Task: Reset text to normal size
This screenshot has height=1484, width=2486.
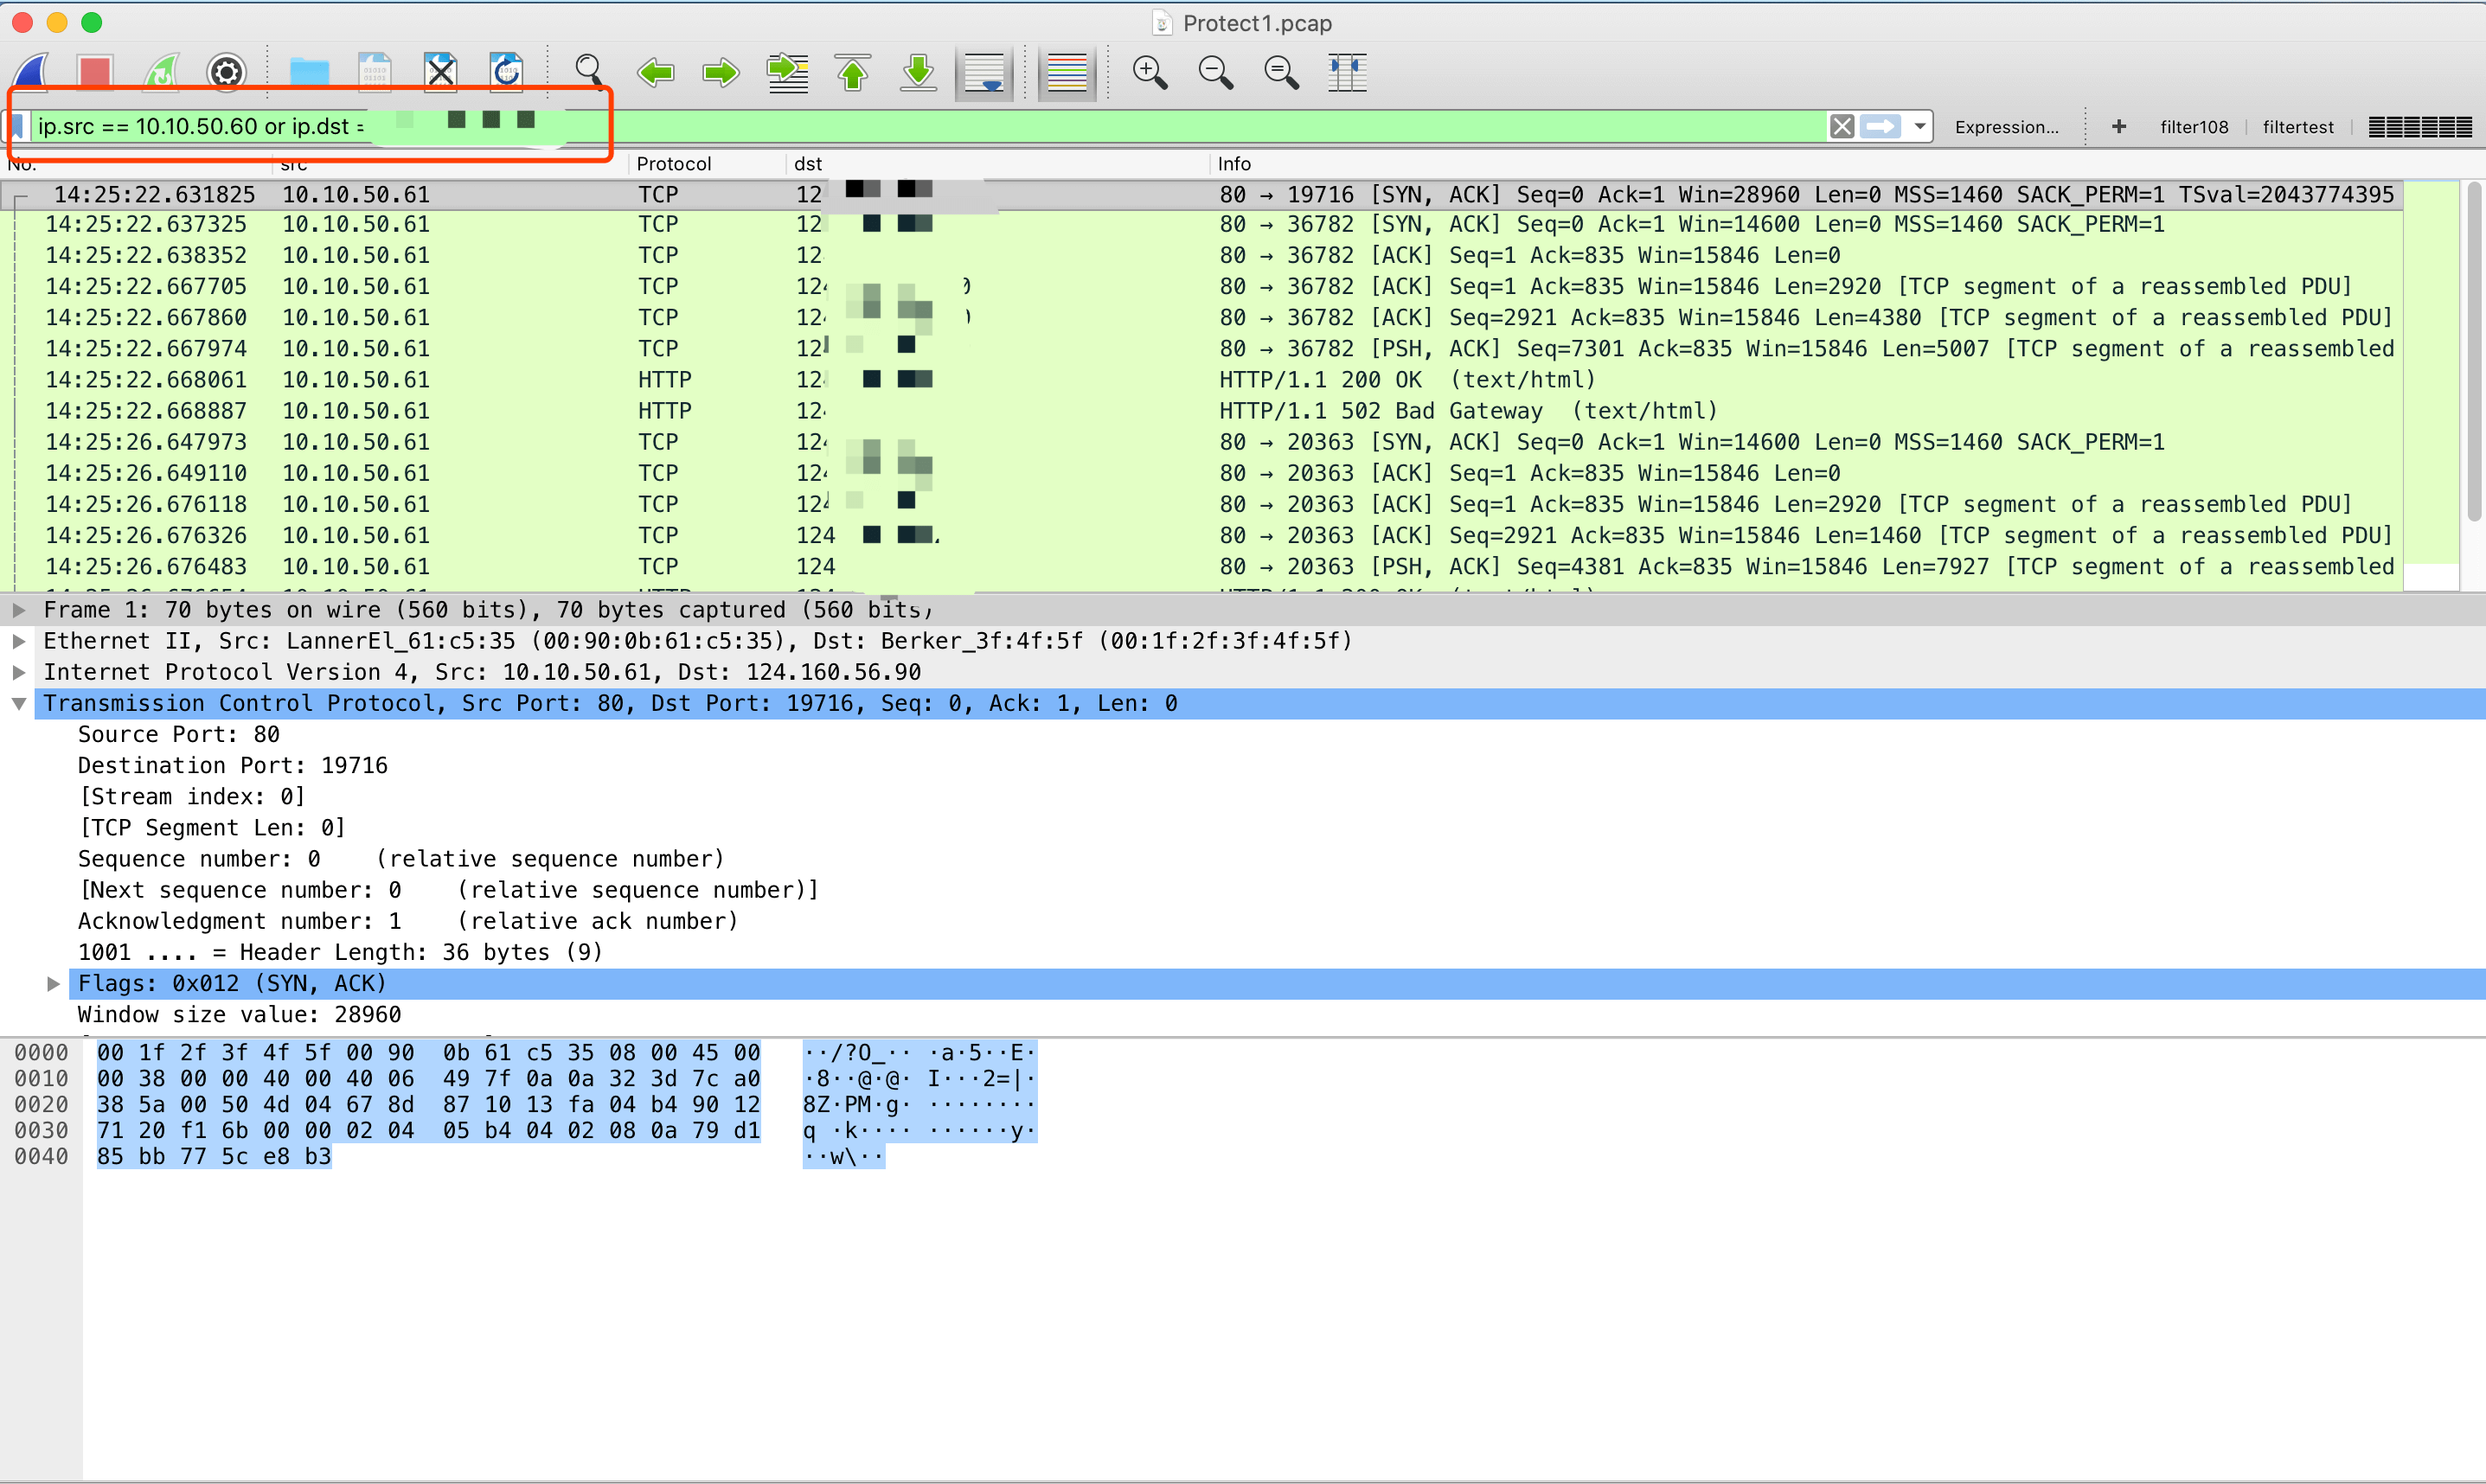Action: click(x=1282, y=72)
